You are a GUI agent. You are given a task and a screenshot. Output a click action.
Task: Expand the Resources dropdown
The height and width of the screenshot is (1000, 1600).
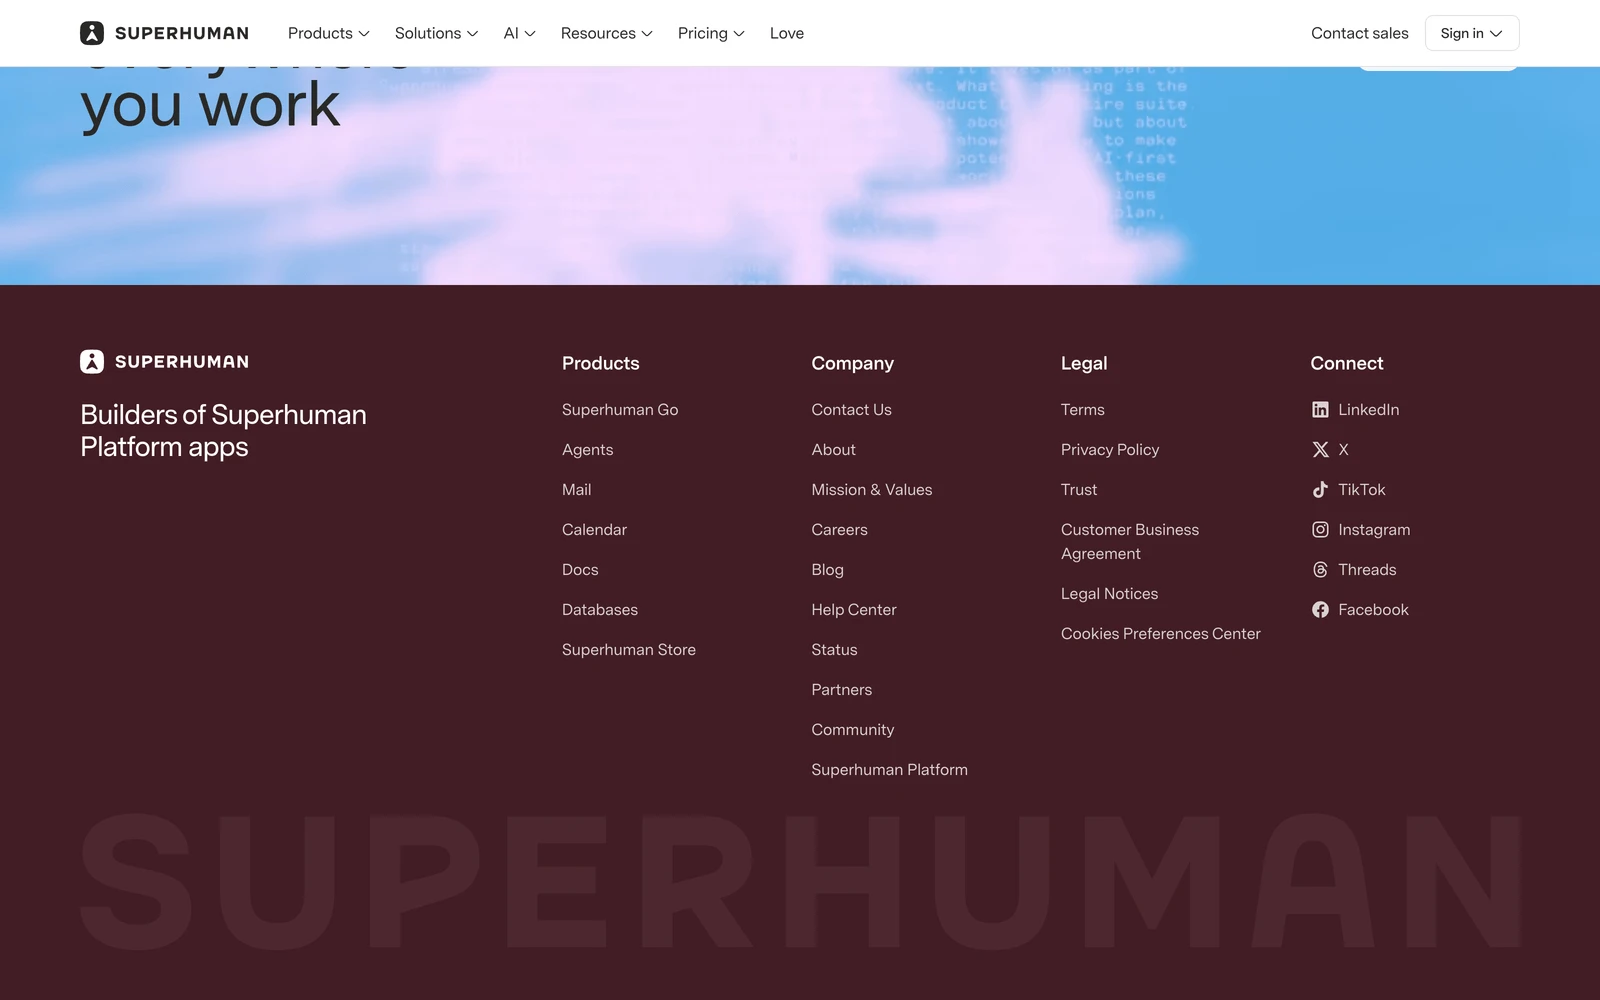tap(606, 33)
